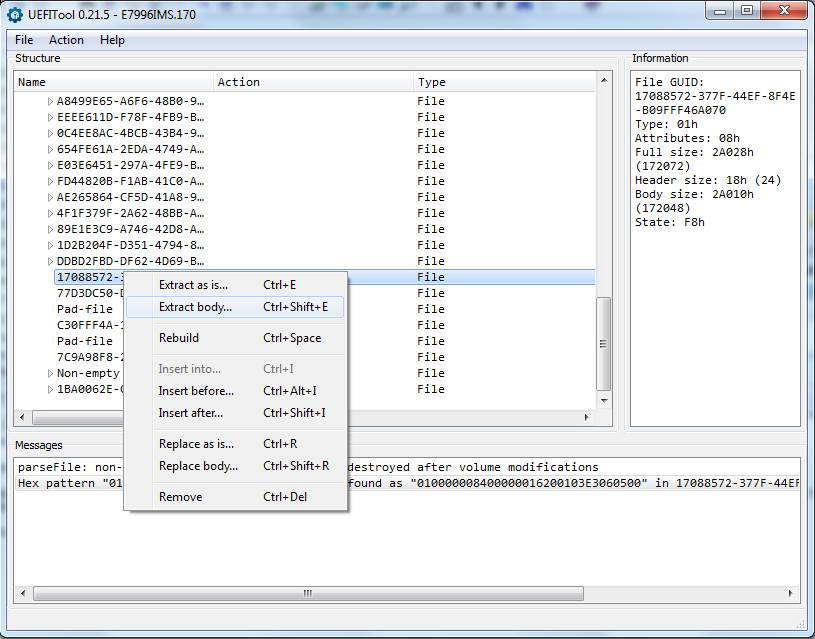Image resolution: width=815 pixels, height=639 pixels.
Task: Choose Replace as is... from context menu
Action: tap(235, 444)
